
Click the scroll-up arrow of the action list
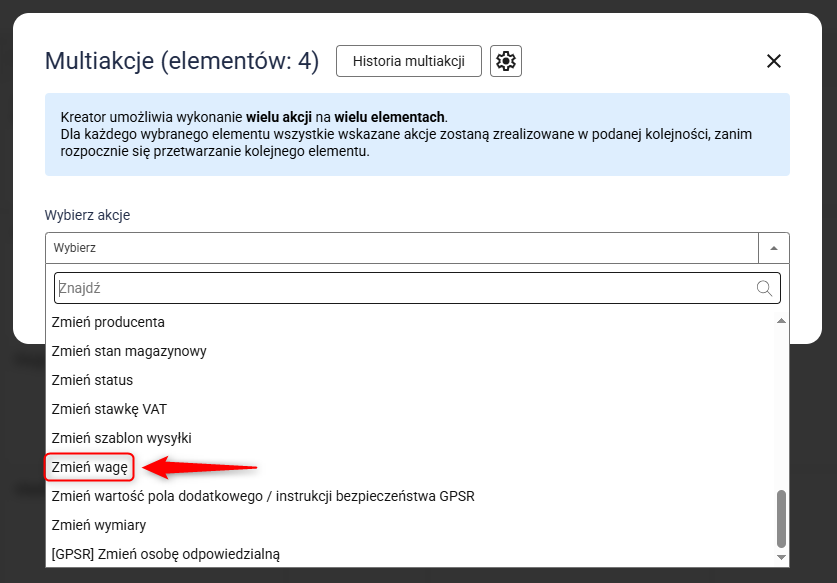click(781, 321)
